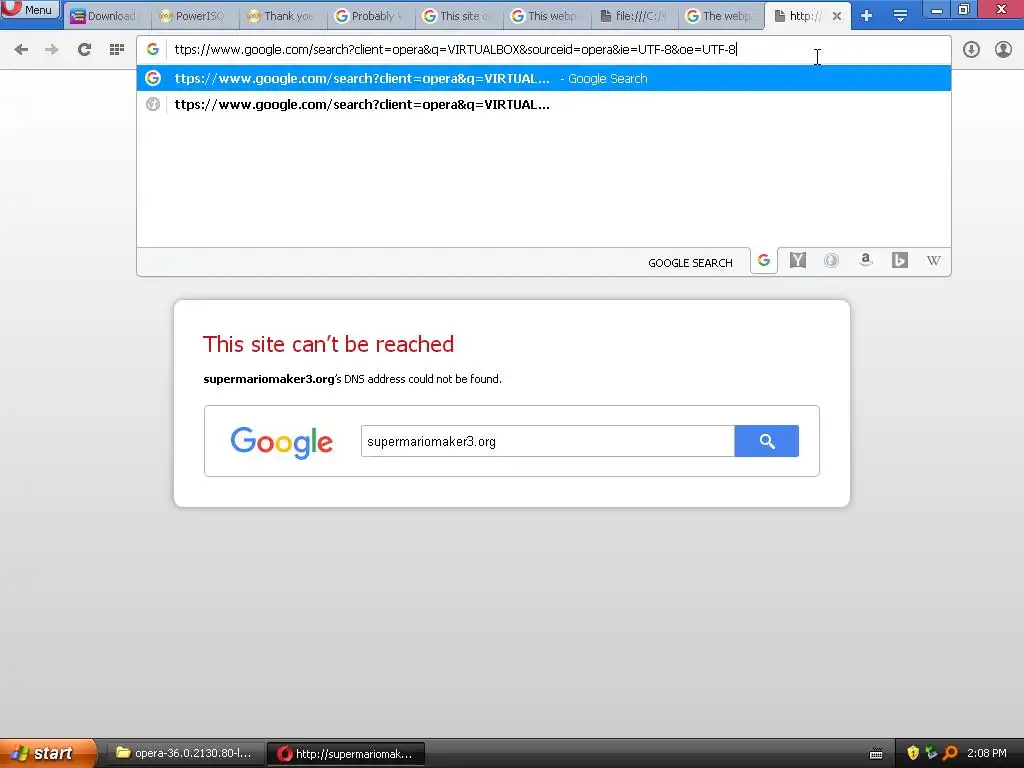Image resolution: width=1024 pixels, height=768 pixels.
Task: Select the Google Search suggestion row
Action: tap(543, 78)
